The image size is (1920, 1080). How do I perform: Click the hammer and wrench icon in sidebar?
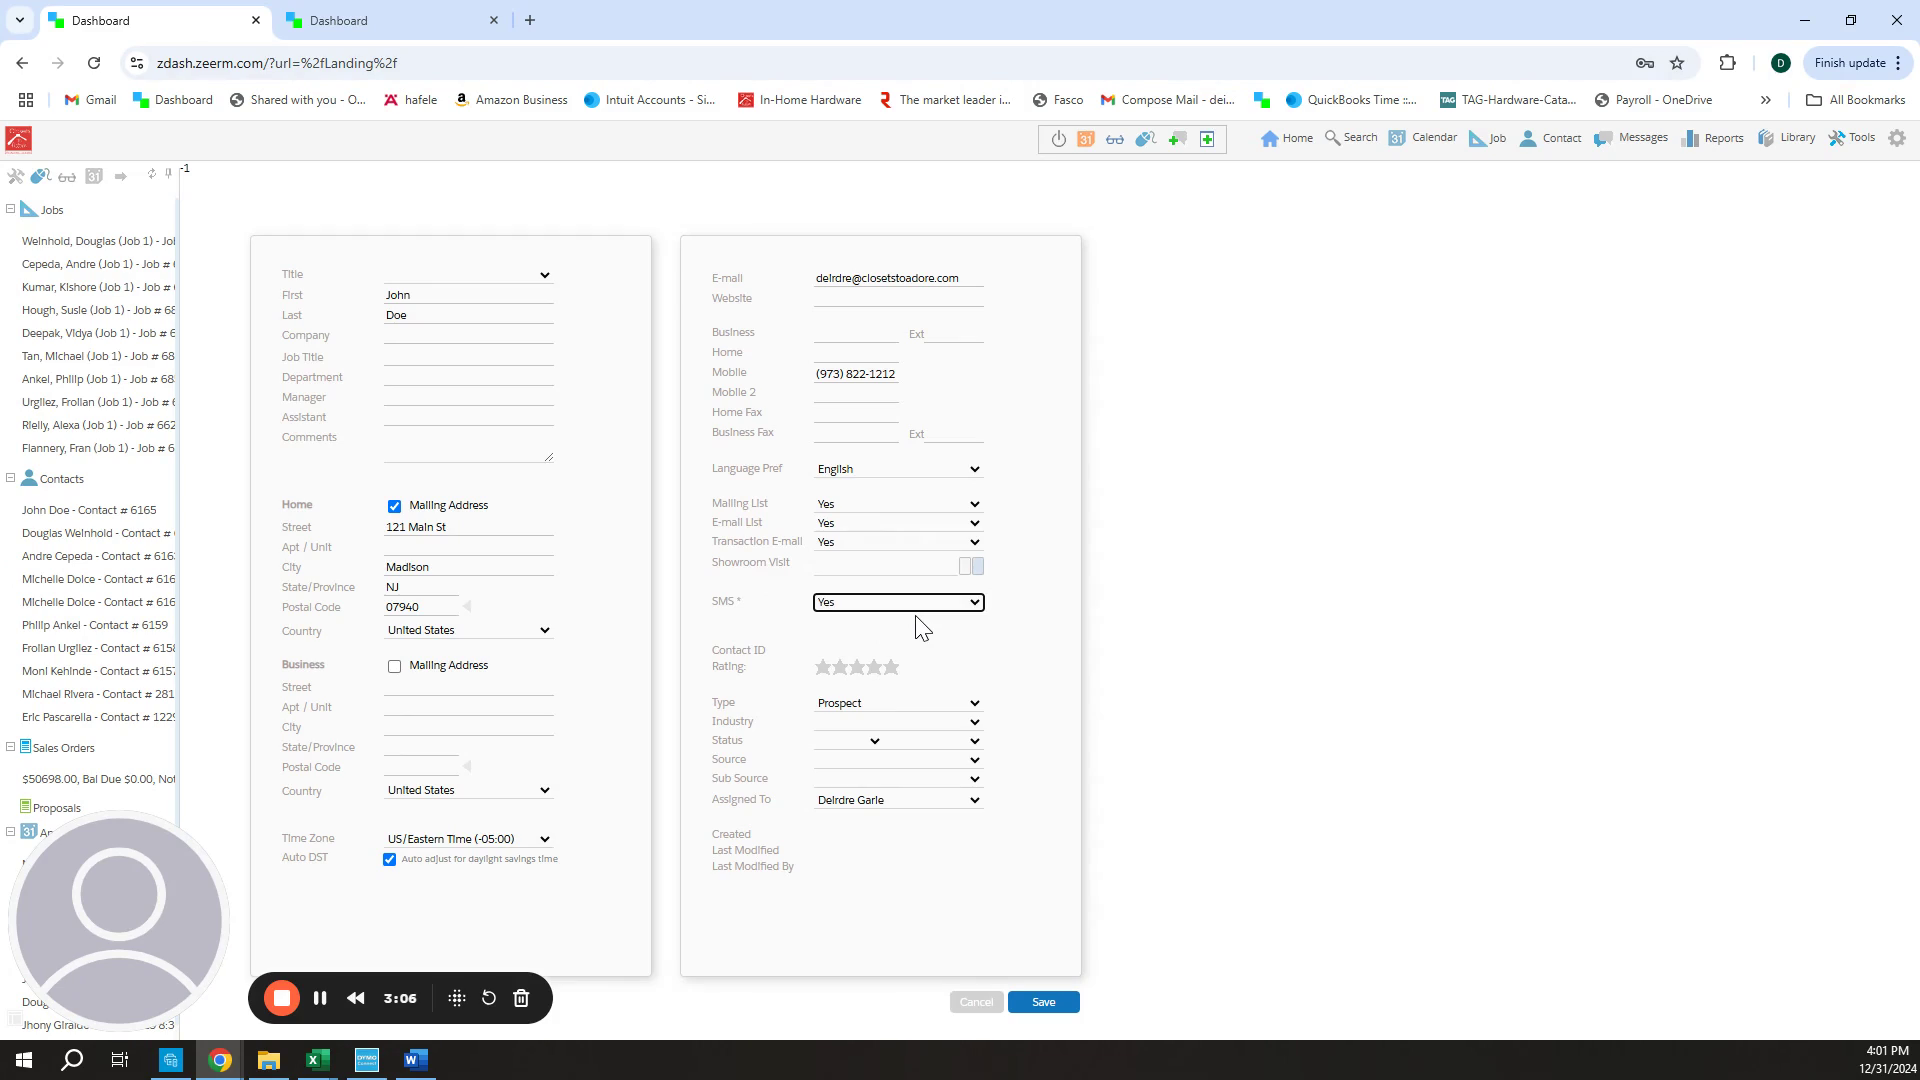tap(15, 176)
